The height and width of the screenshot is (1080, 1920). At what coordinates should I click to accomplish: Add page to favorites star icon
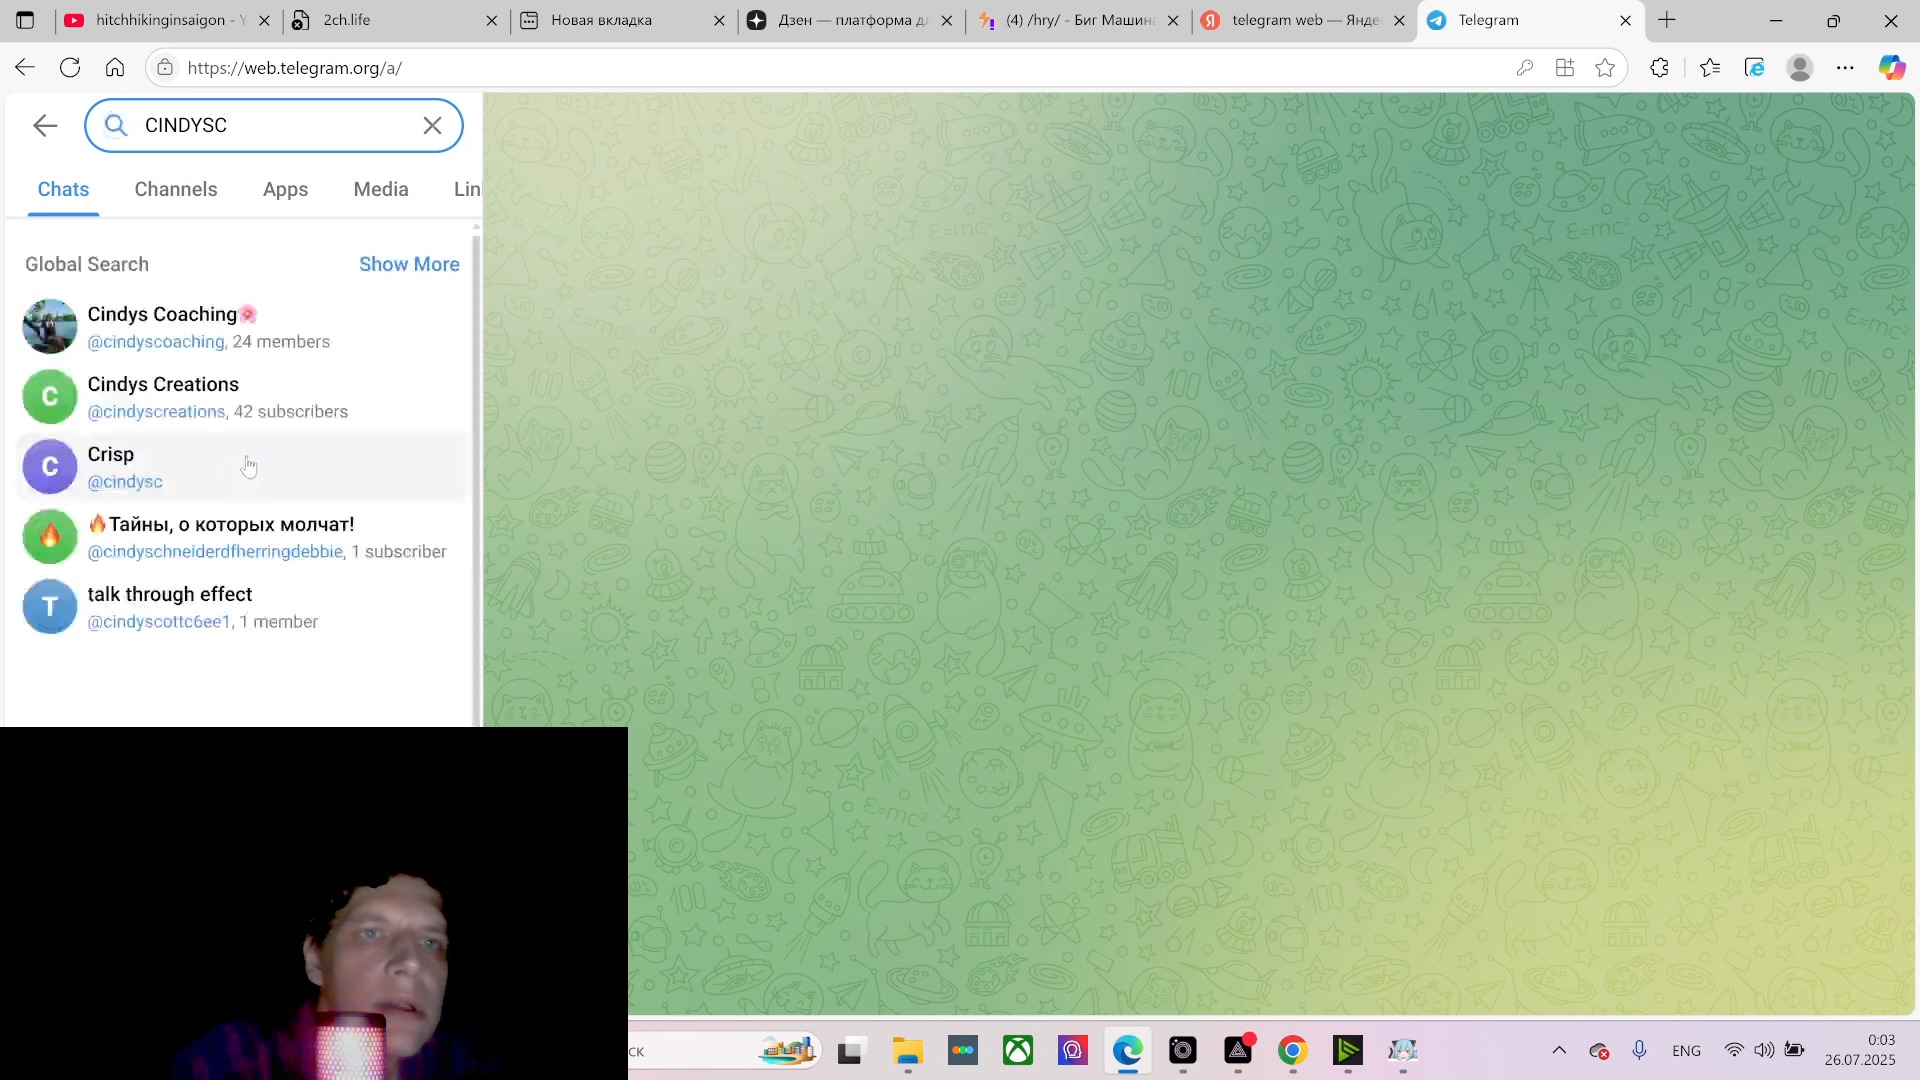[1605, 68]
